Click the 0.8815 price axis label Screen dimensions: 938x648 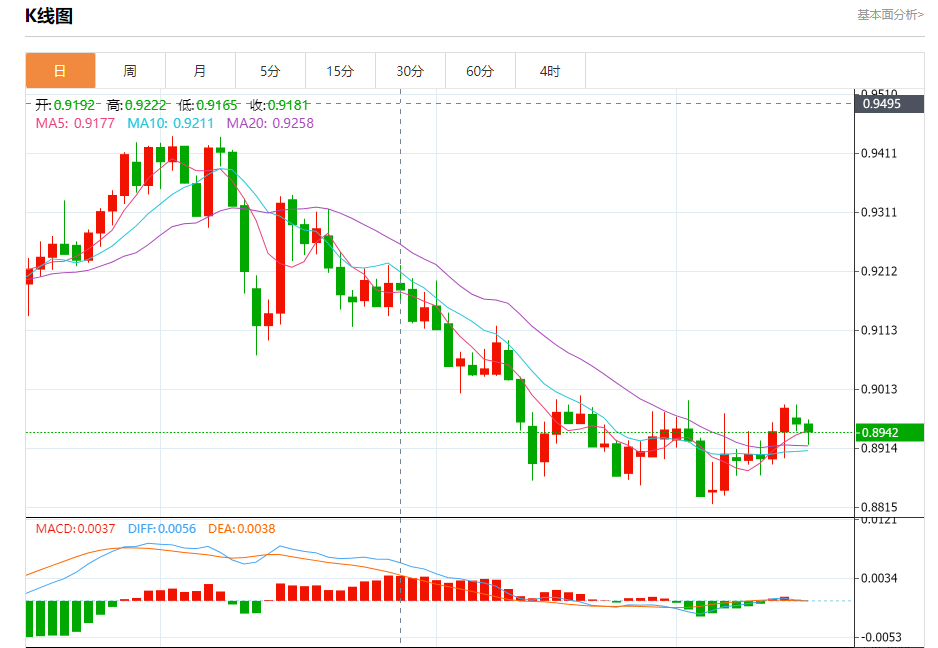click(879, 507)
